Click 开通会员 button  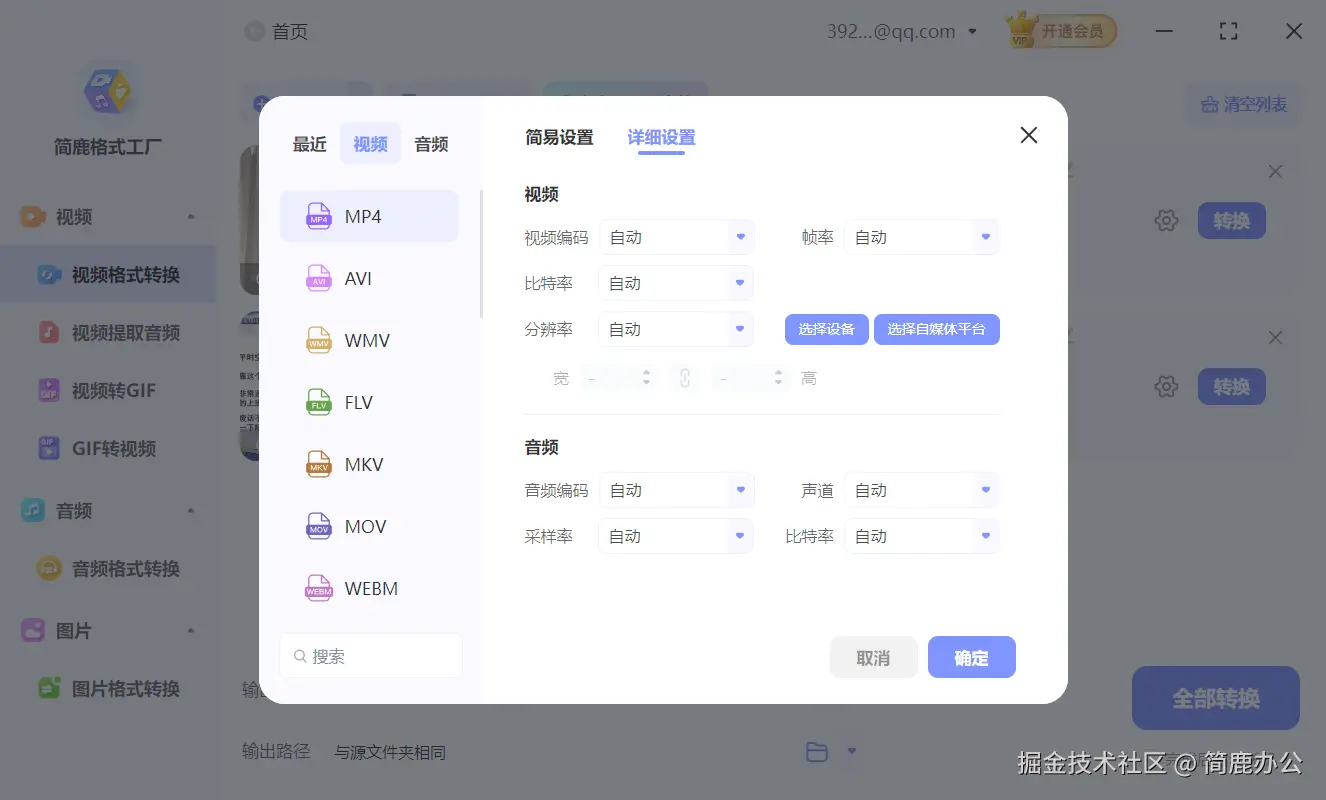1061,31
